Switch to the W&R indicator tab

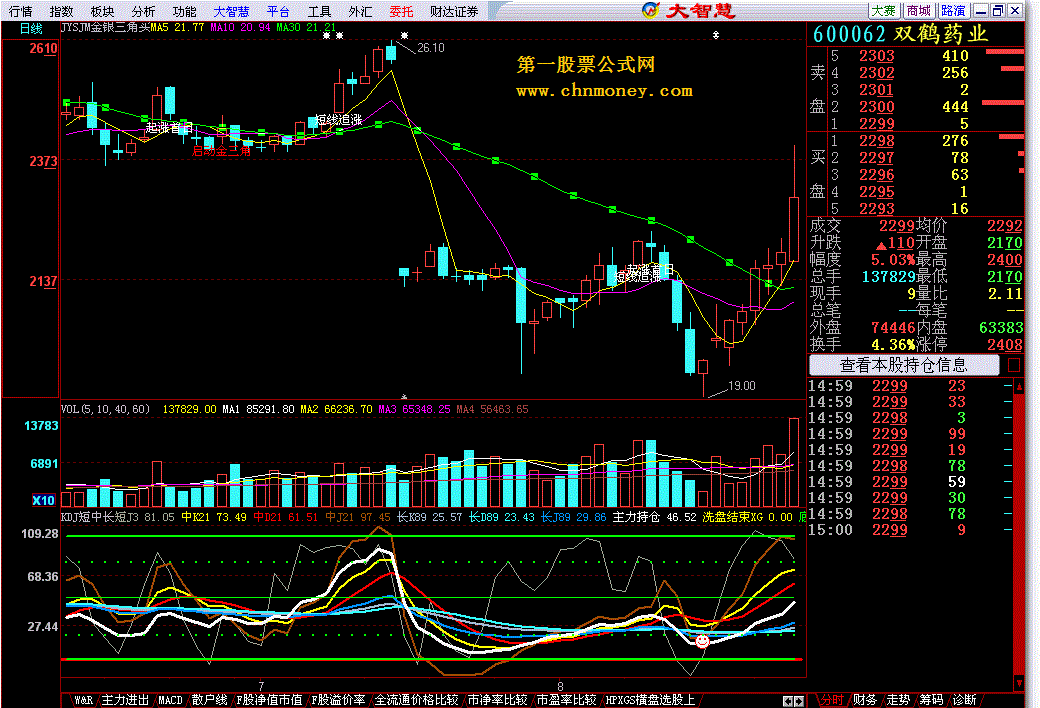click(83, 700)
